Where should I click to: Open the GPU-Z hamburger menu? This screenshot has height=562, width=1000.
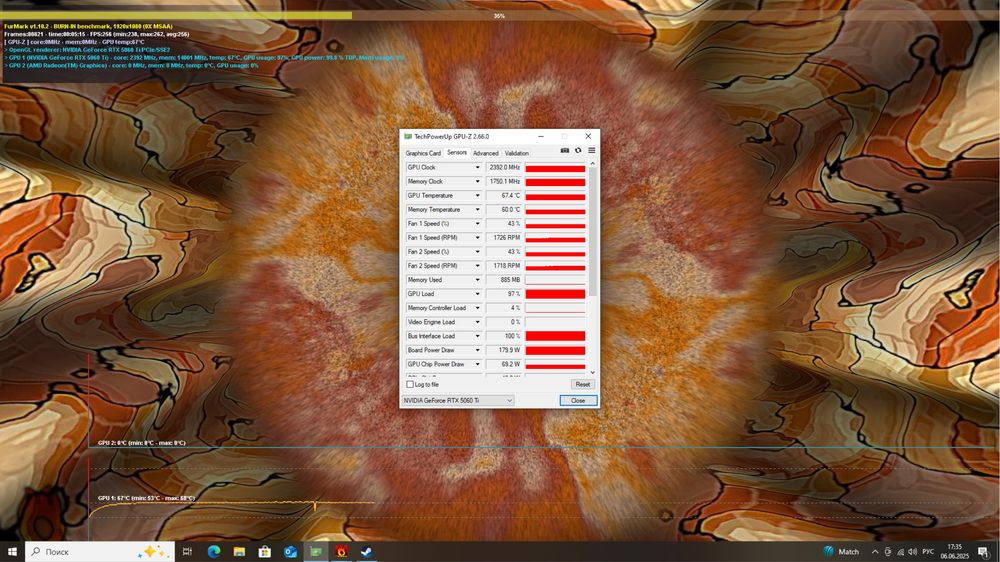coord(591,151)
